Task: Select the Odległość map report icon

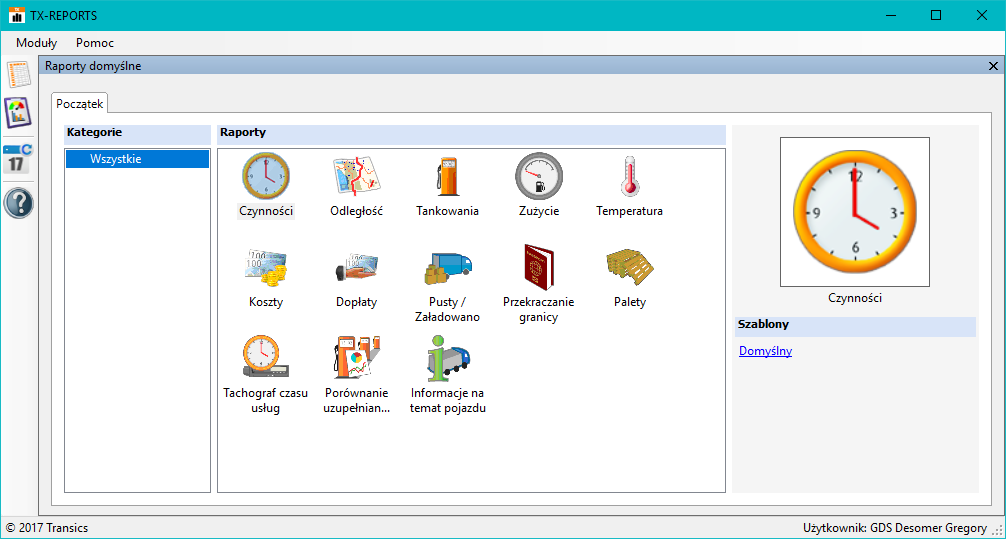Action: [356, 177]
